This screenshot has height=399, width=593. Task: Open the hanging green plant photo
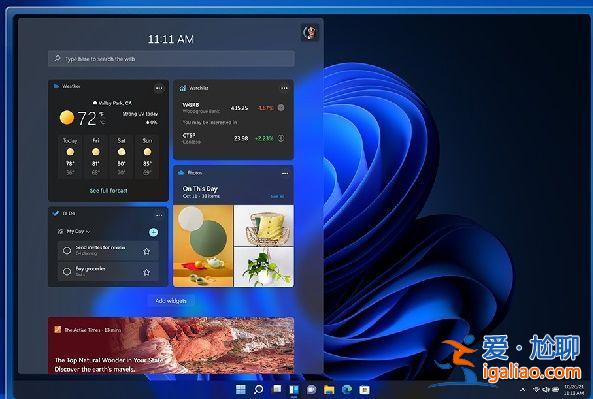[x=264, y=267]
